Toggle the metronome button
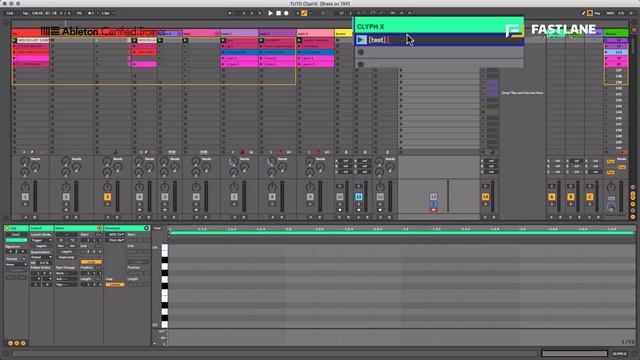The image size is (640, 360). 91,13
